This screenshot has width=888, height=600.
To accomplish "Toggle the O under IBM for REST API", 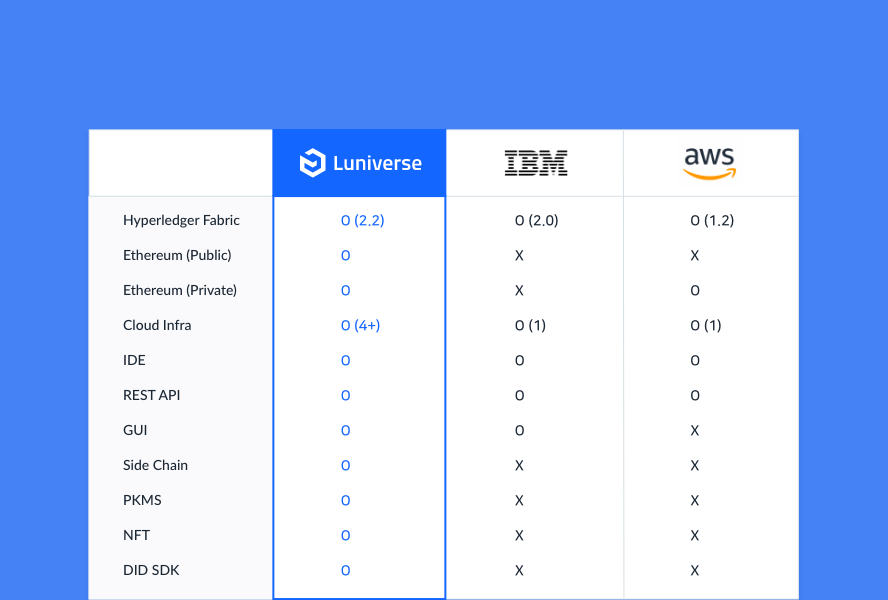I will point(519,395).
